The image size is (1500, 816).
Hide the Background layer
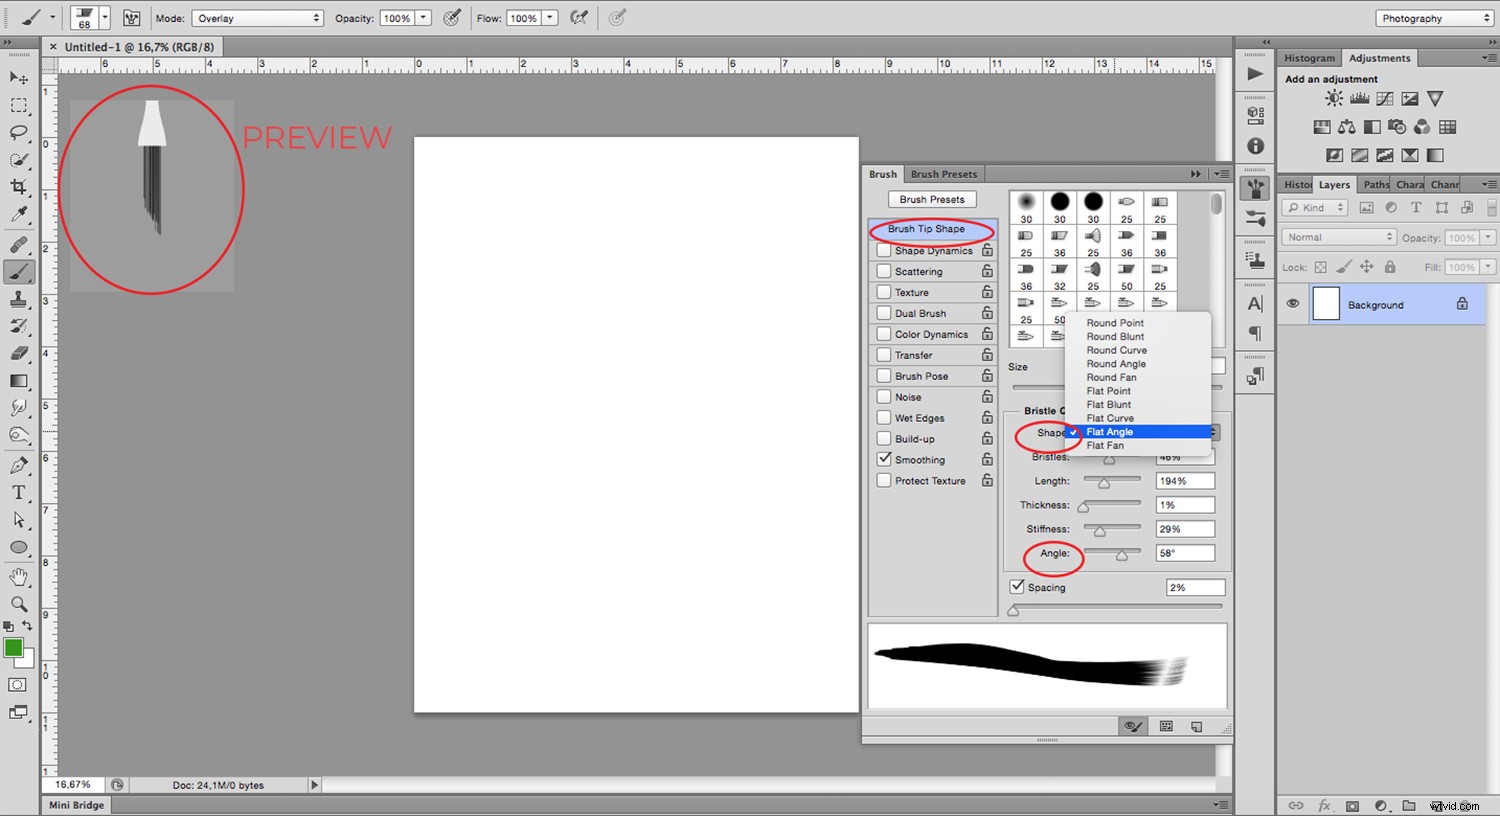coord(1293,304)
